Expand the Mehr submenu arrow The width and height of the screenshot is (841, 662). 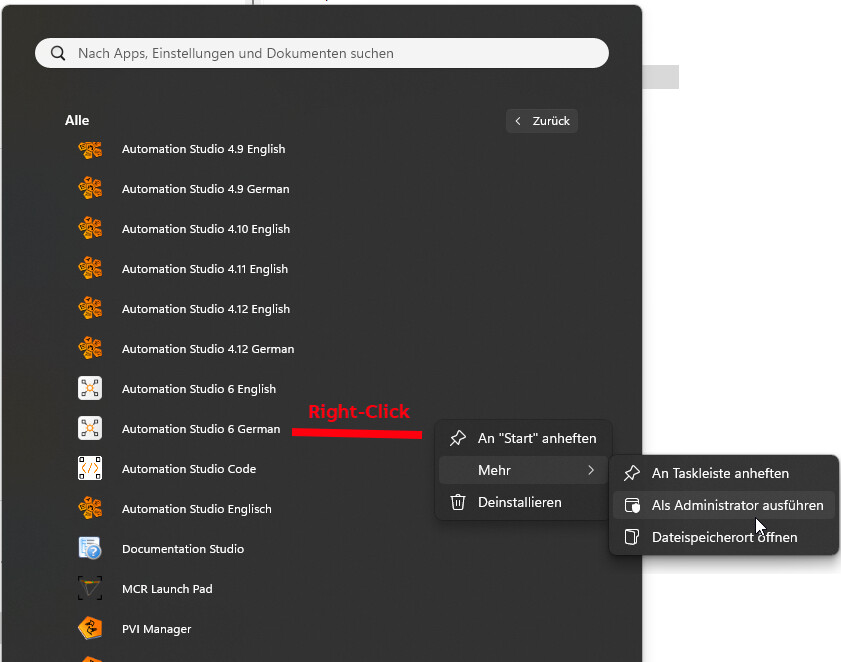591,470
